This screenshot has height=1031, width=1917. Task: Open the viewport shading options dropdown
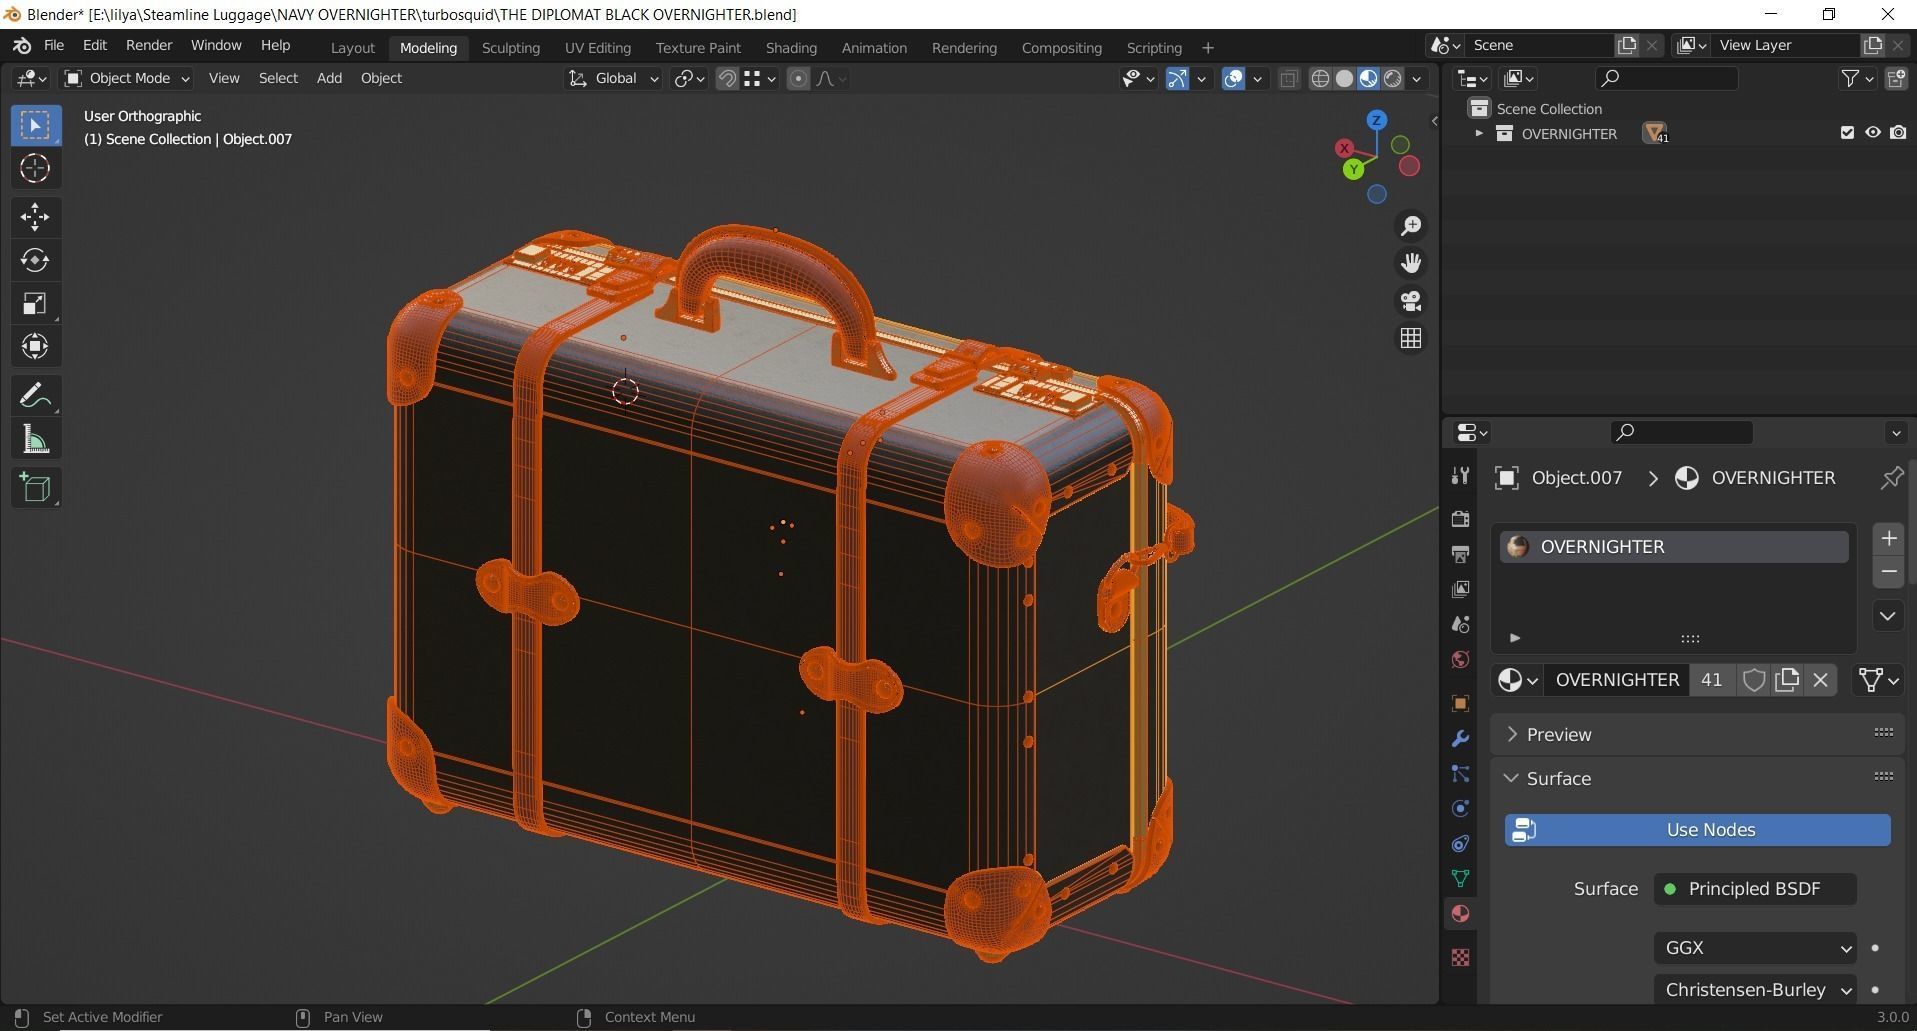1416,78
